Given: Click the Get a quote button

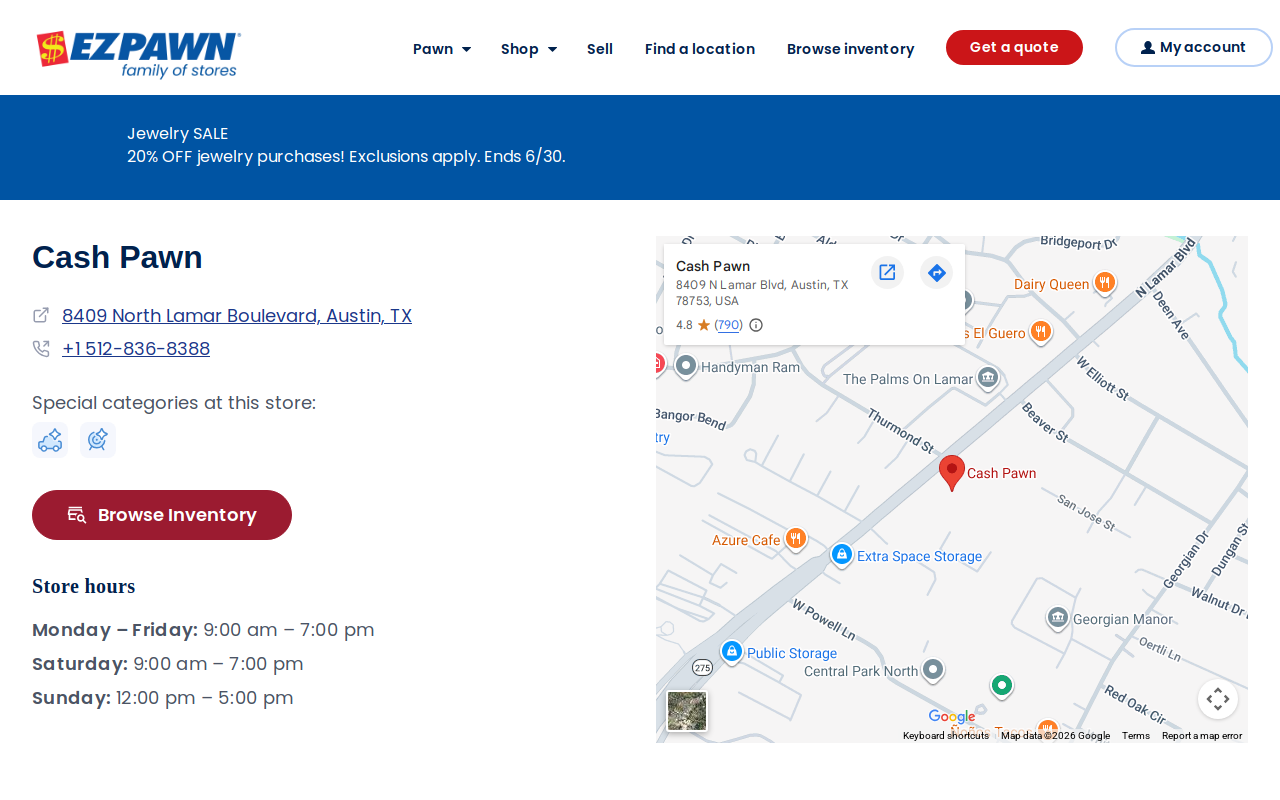Looking at the screenshot, I should 1014,47.
